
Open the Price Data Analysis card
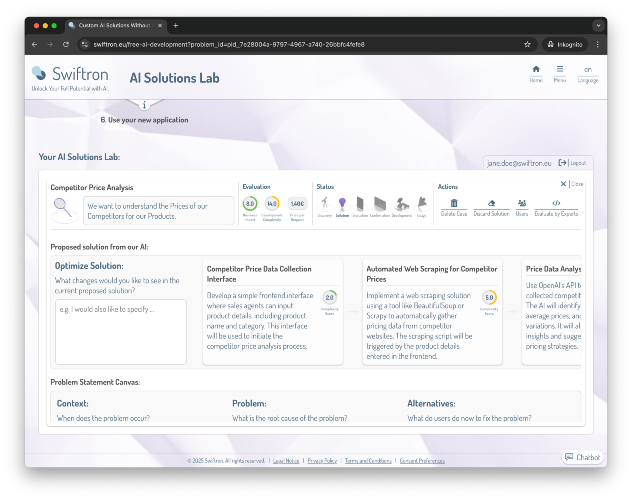pyautogui.click(x=551, y=312)
